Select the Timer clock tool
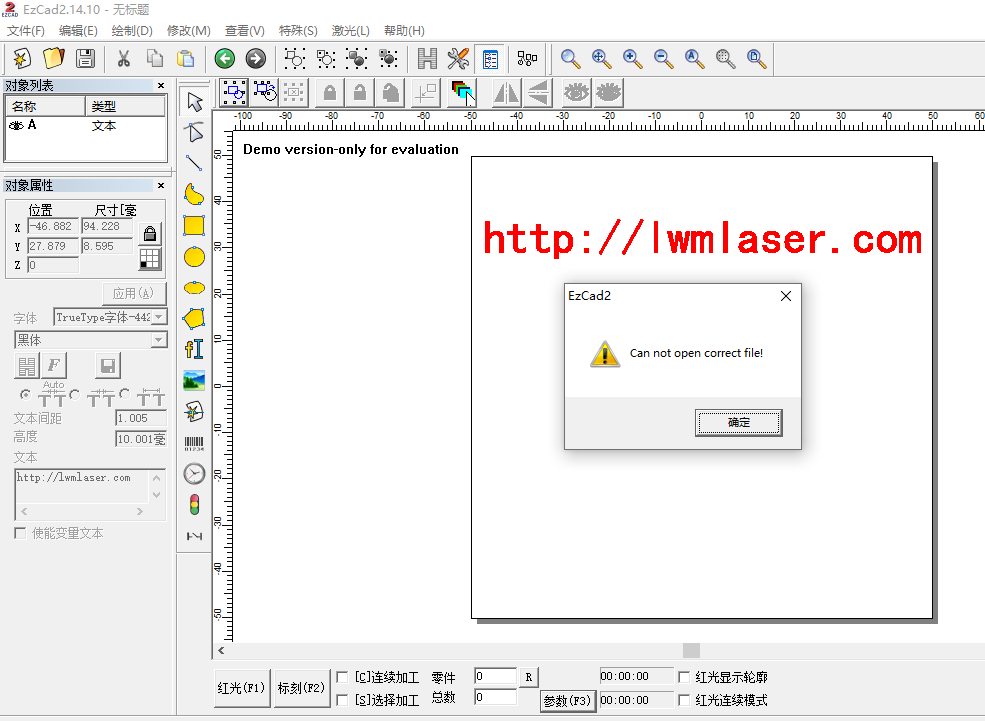The height and width of the screenshot is (721, 985). tap(195, 474)
